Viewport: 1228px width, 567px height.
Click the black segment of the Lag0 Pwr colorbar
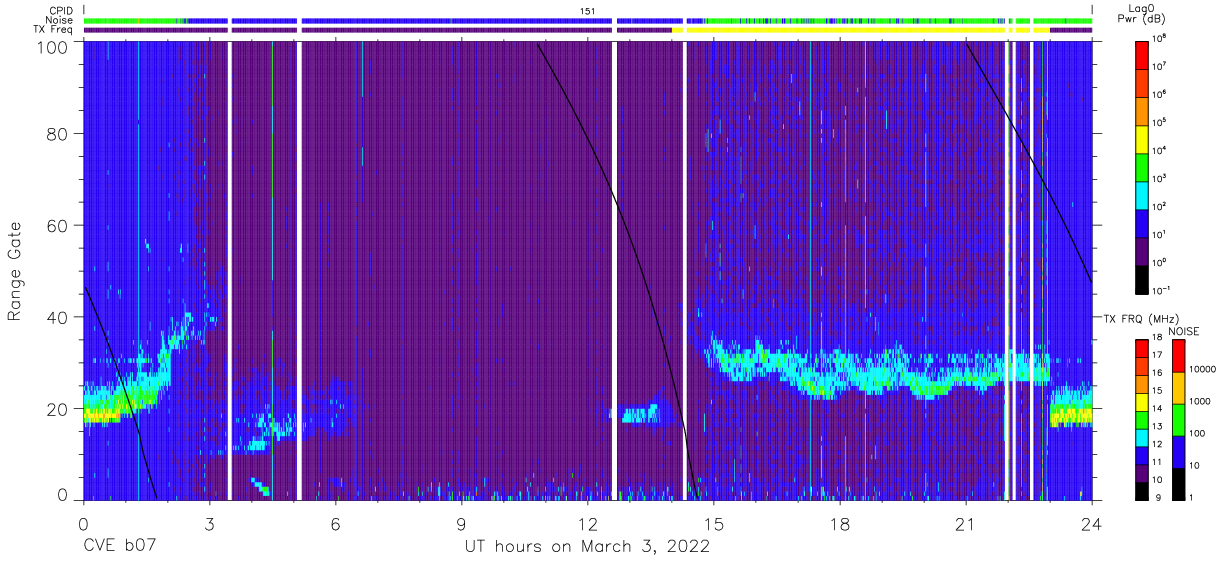[x=1142, y=279]
